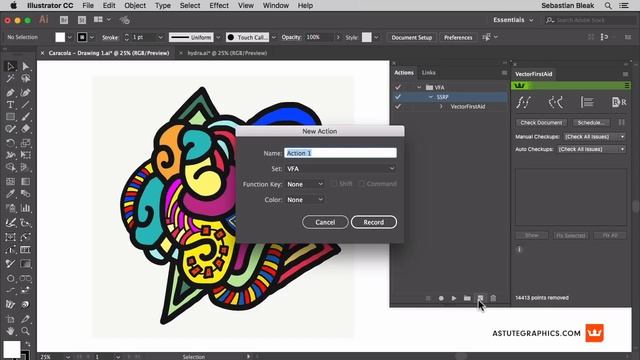The image size is (640, 360).
Task: Open the Manual Checkups dropdown
Action: tap(594, 137)
